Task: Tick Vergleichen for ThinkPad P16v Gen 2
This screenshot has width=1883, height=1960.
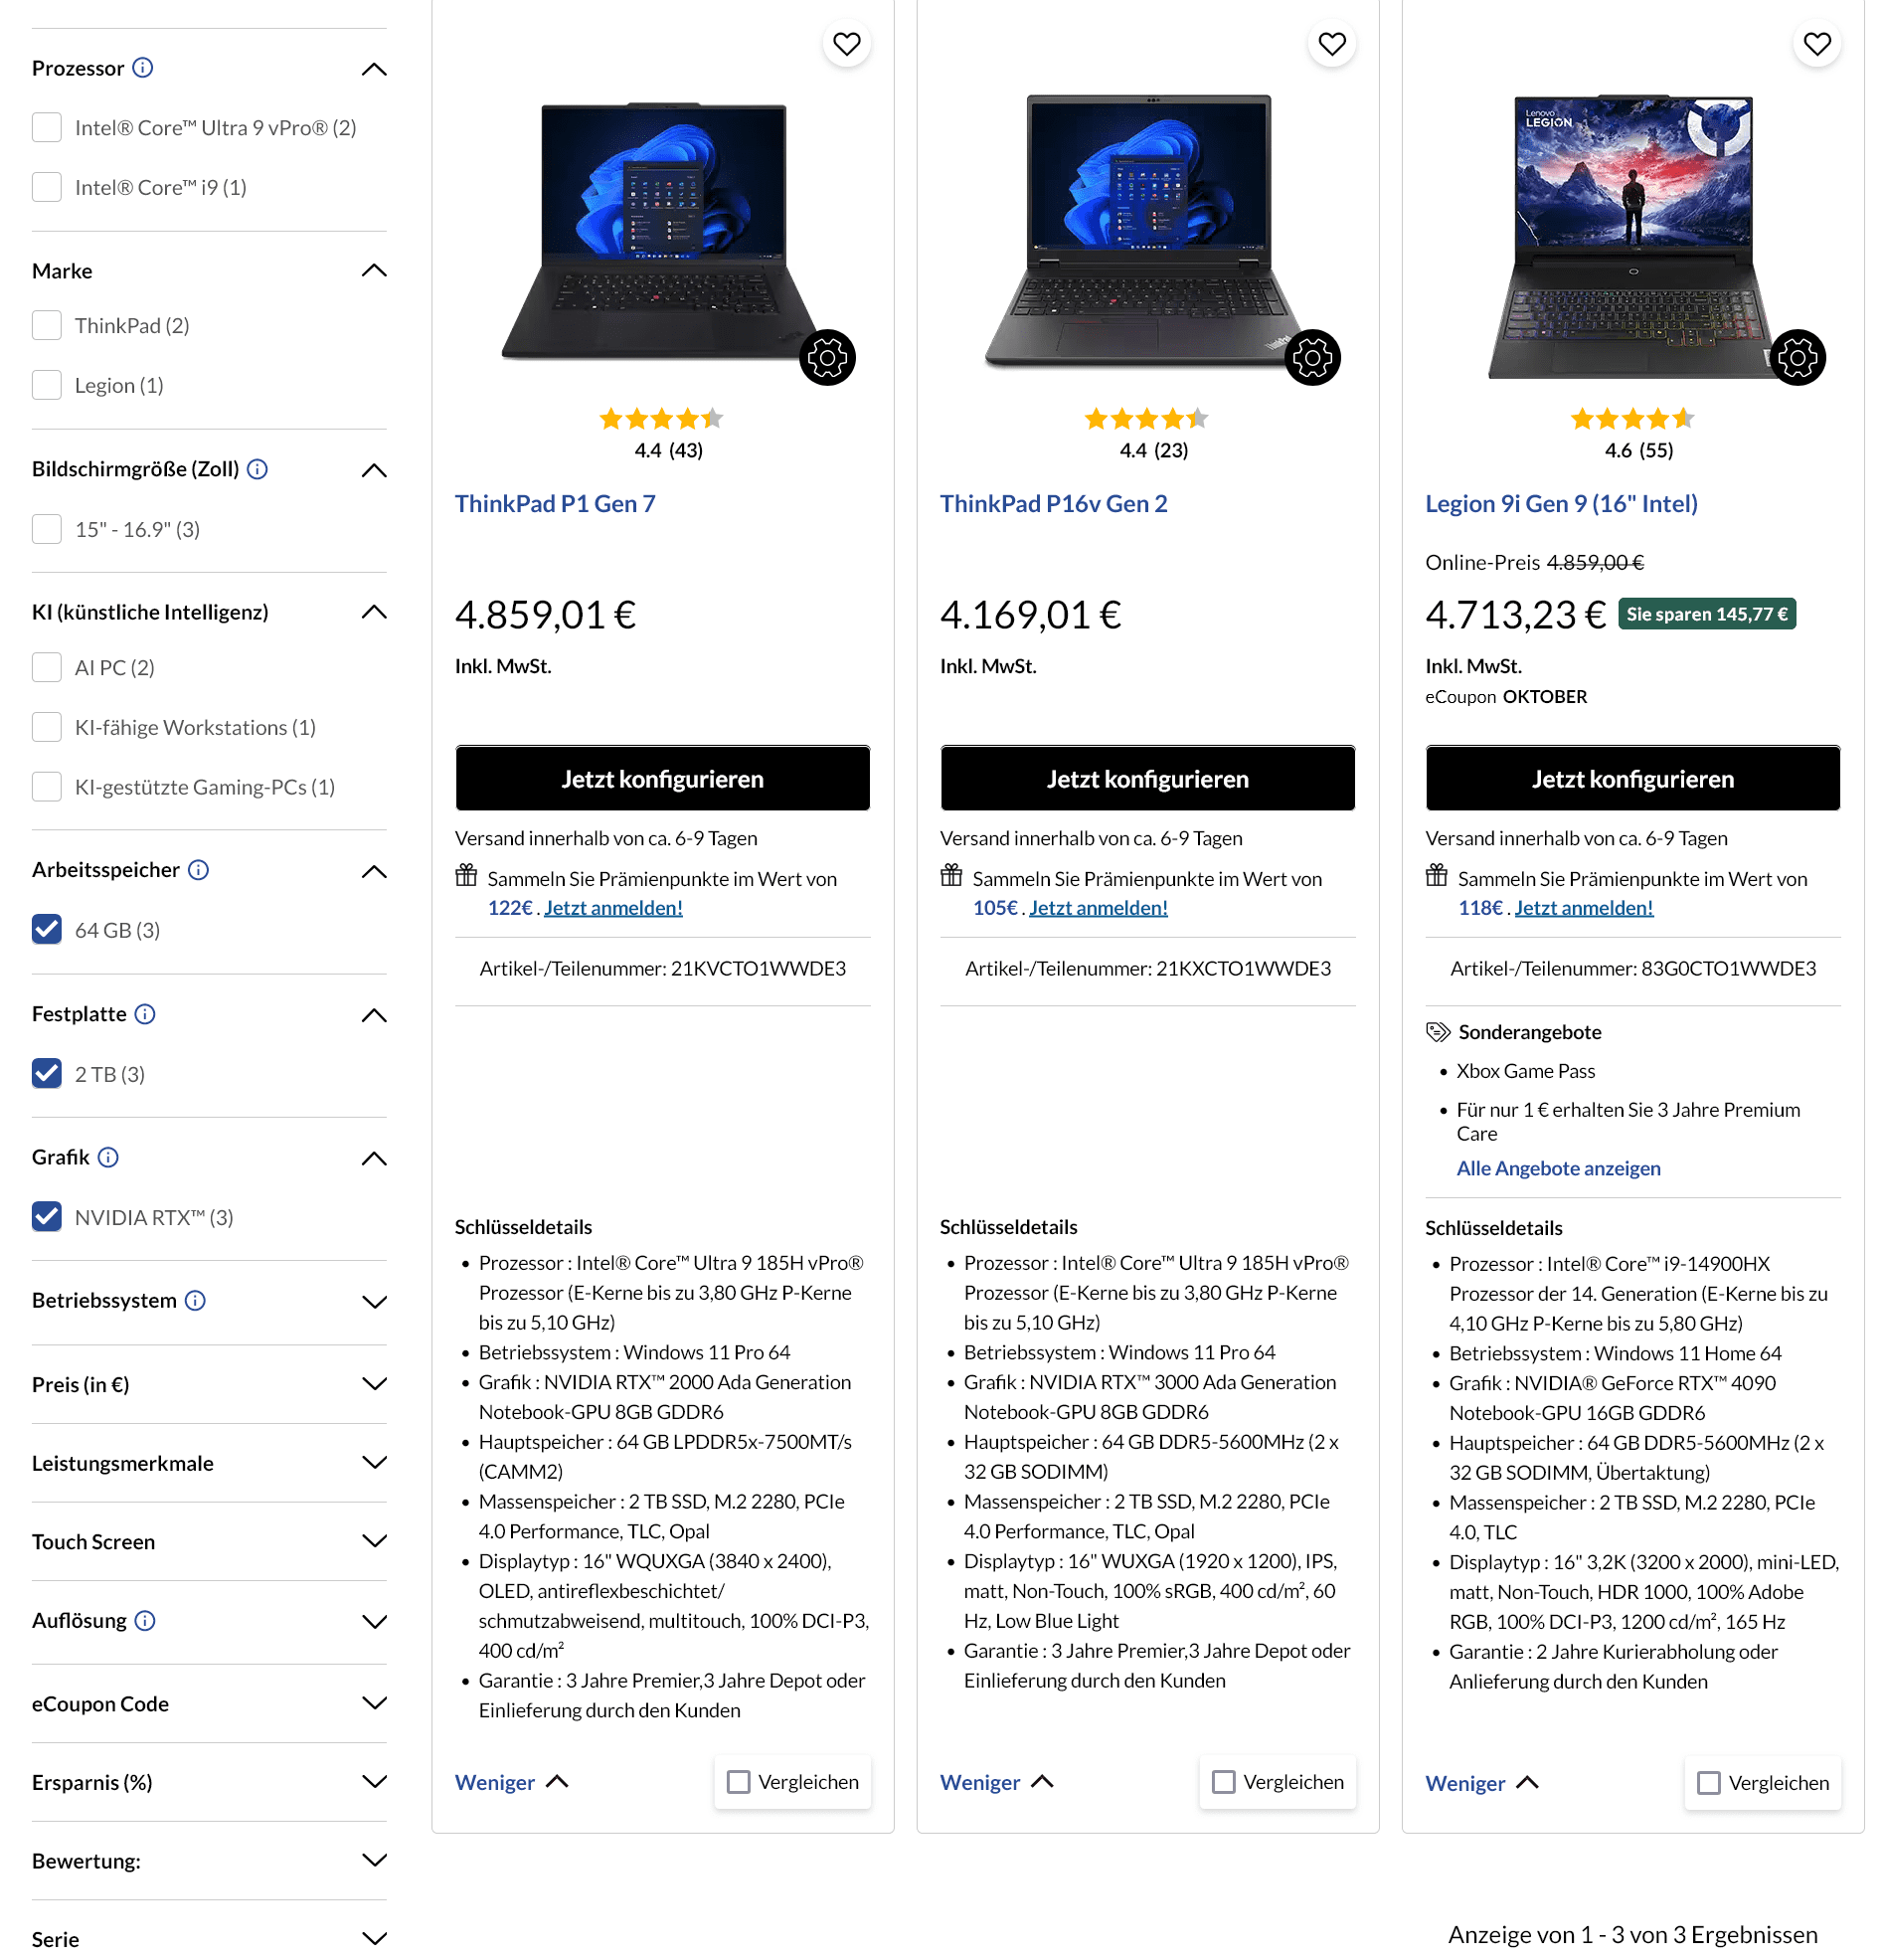Action: point(1223,1782)
